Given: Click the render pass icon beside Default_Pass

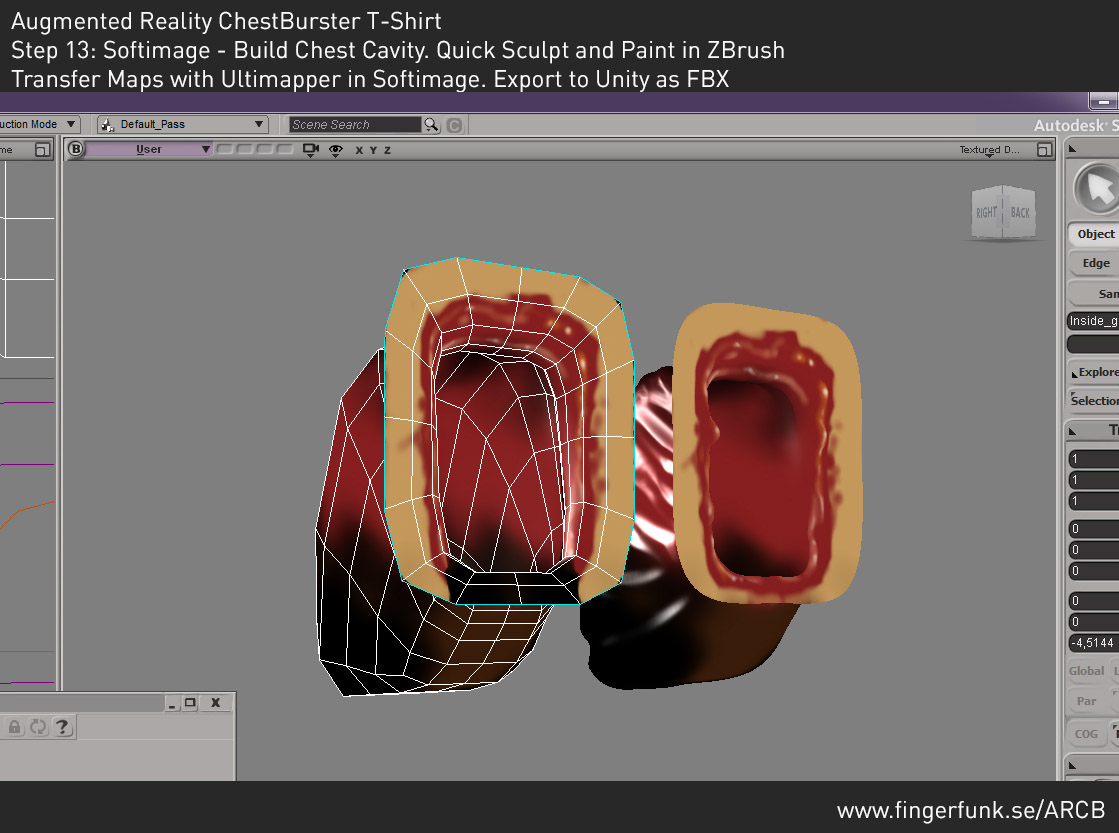Looking at the screenshot, I should pos(107,125).
